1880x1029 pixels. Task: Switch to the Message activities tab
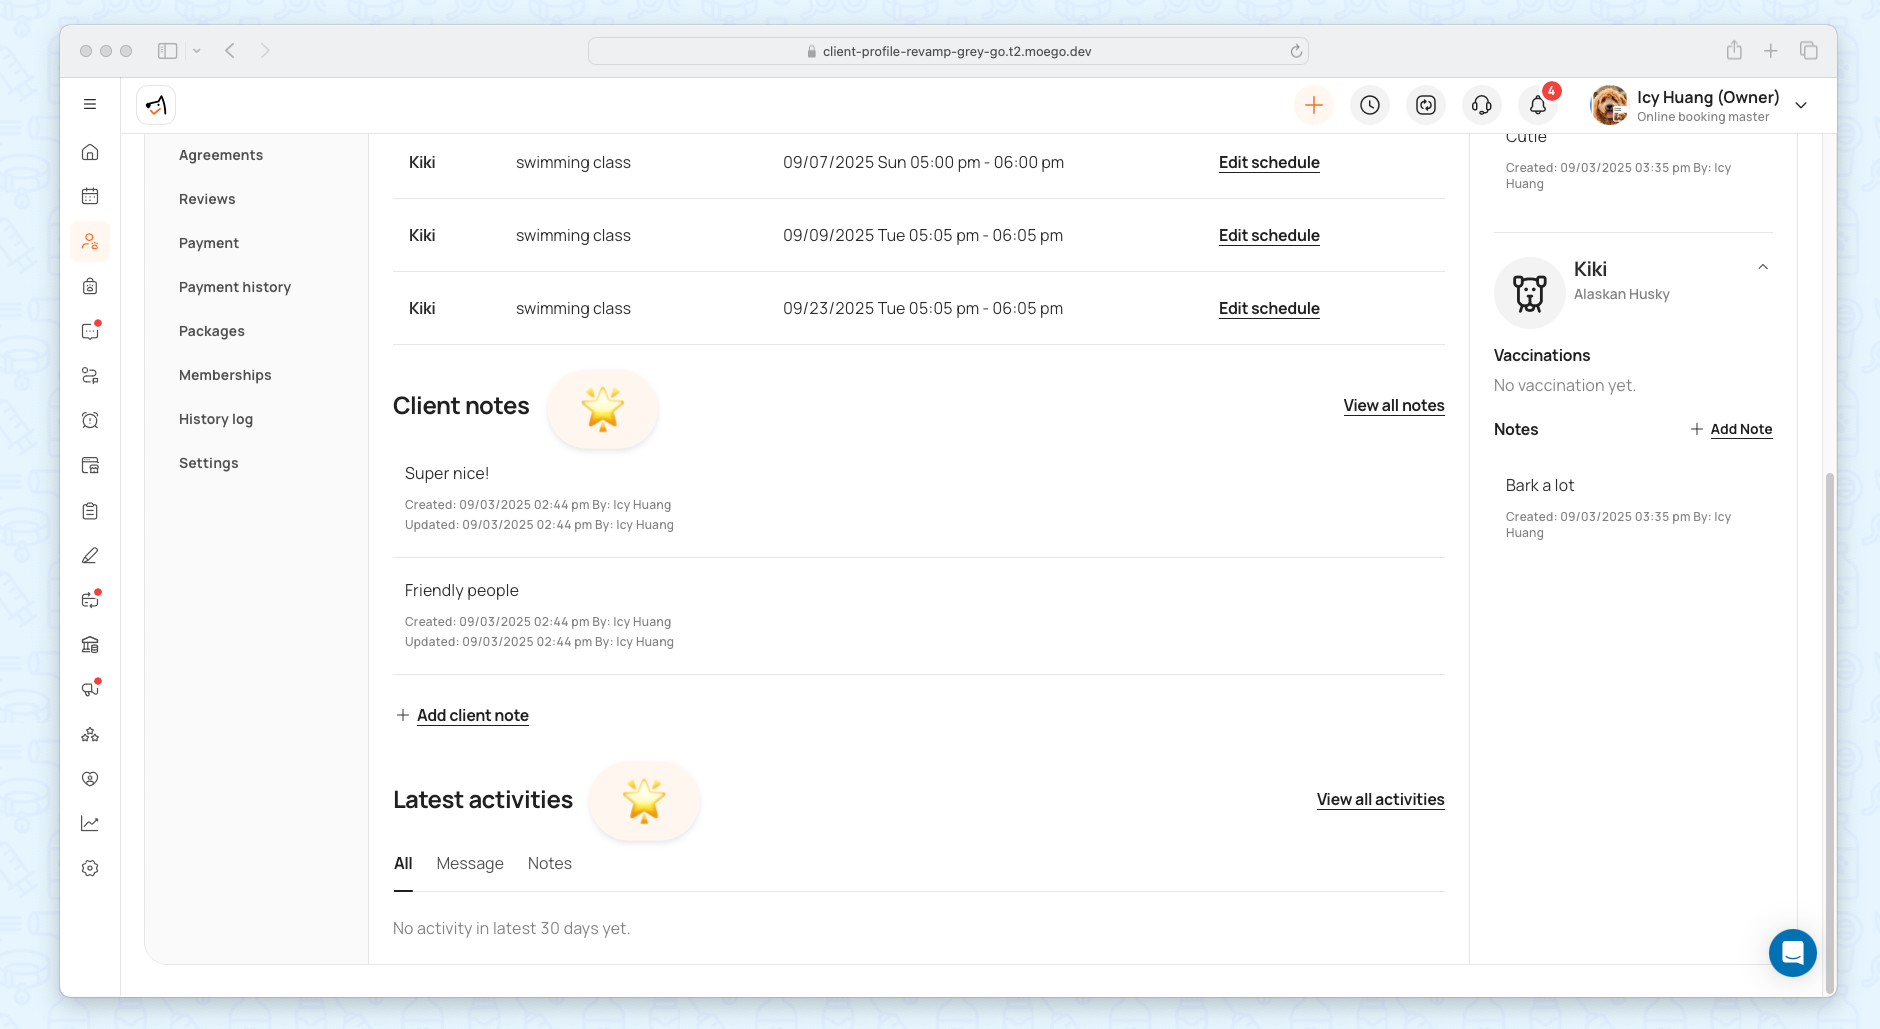(x=470, y=863)
